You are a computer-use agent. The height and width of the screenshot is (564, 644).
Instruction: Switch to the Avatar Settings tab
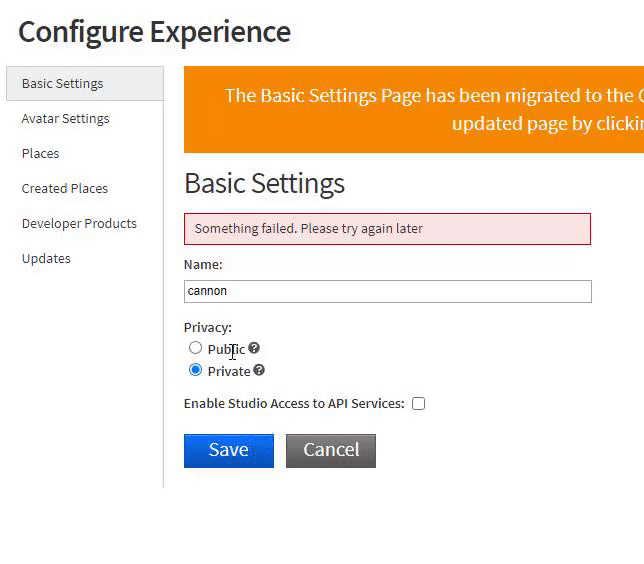66,119
